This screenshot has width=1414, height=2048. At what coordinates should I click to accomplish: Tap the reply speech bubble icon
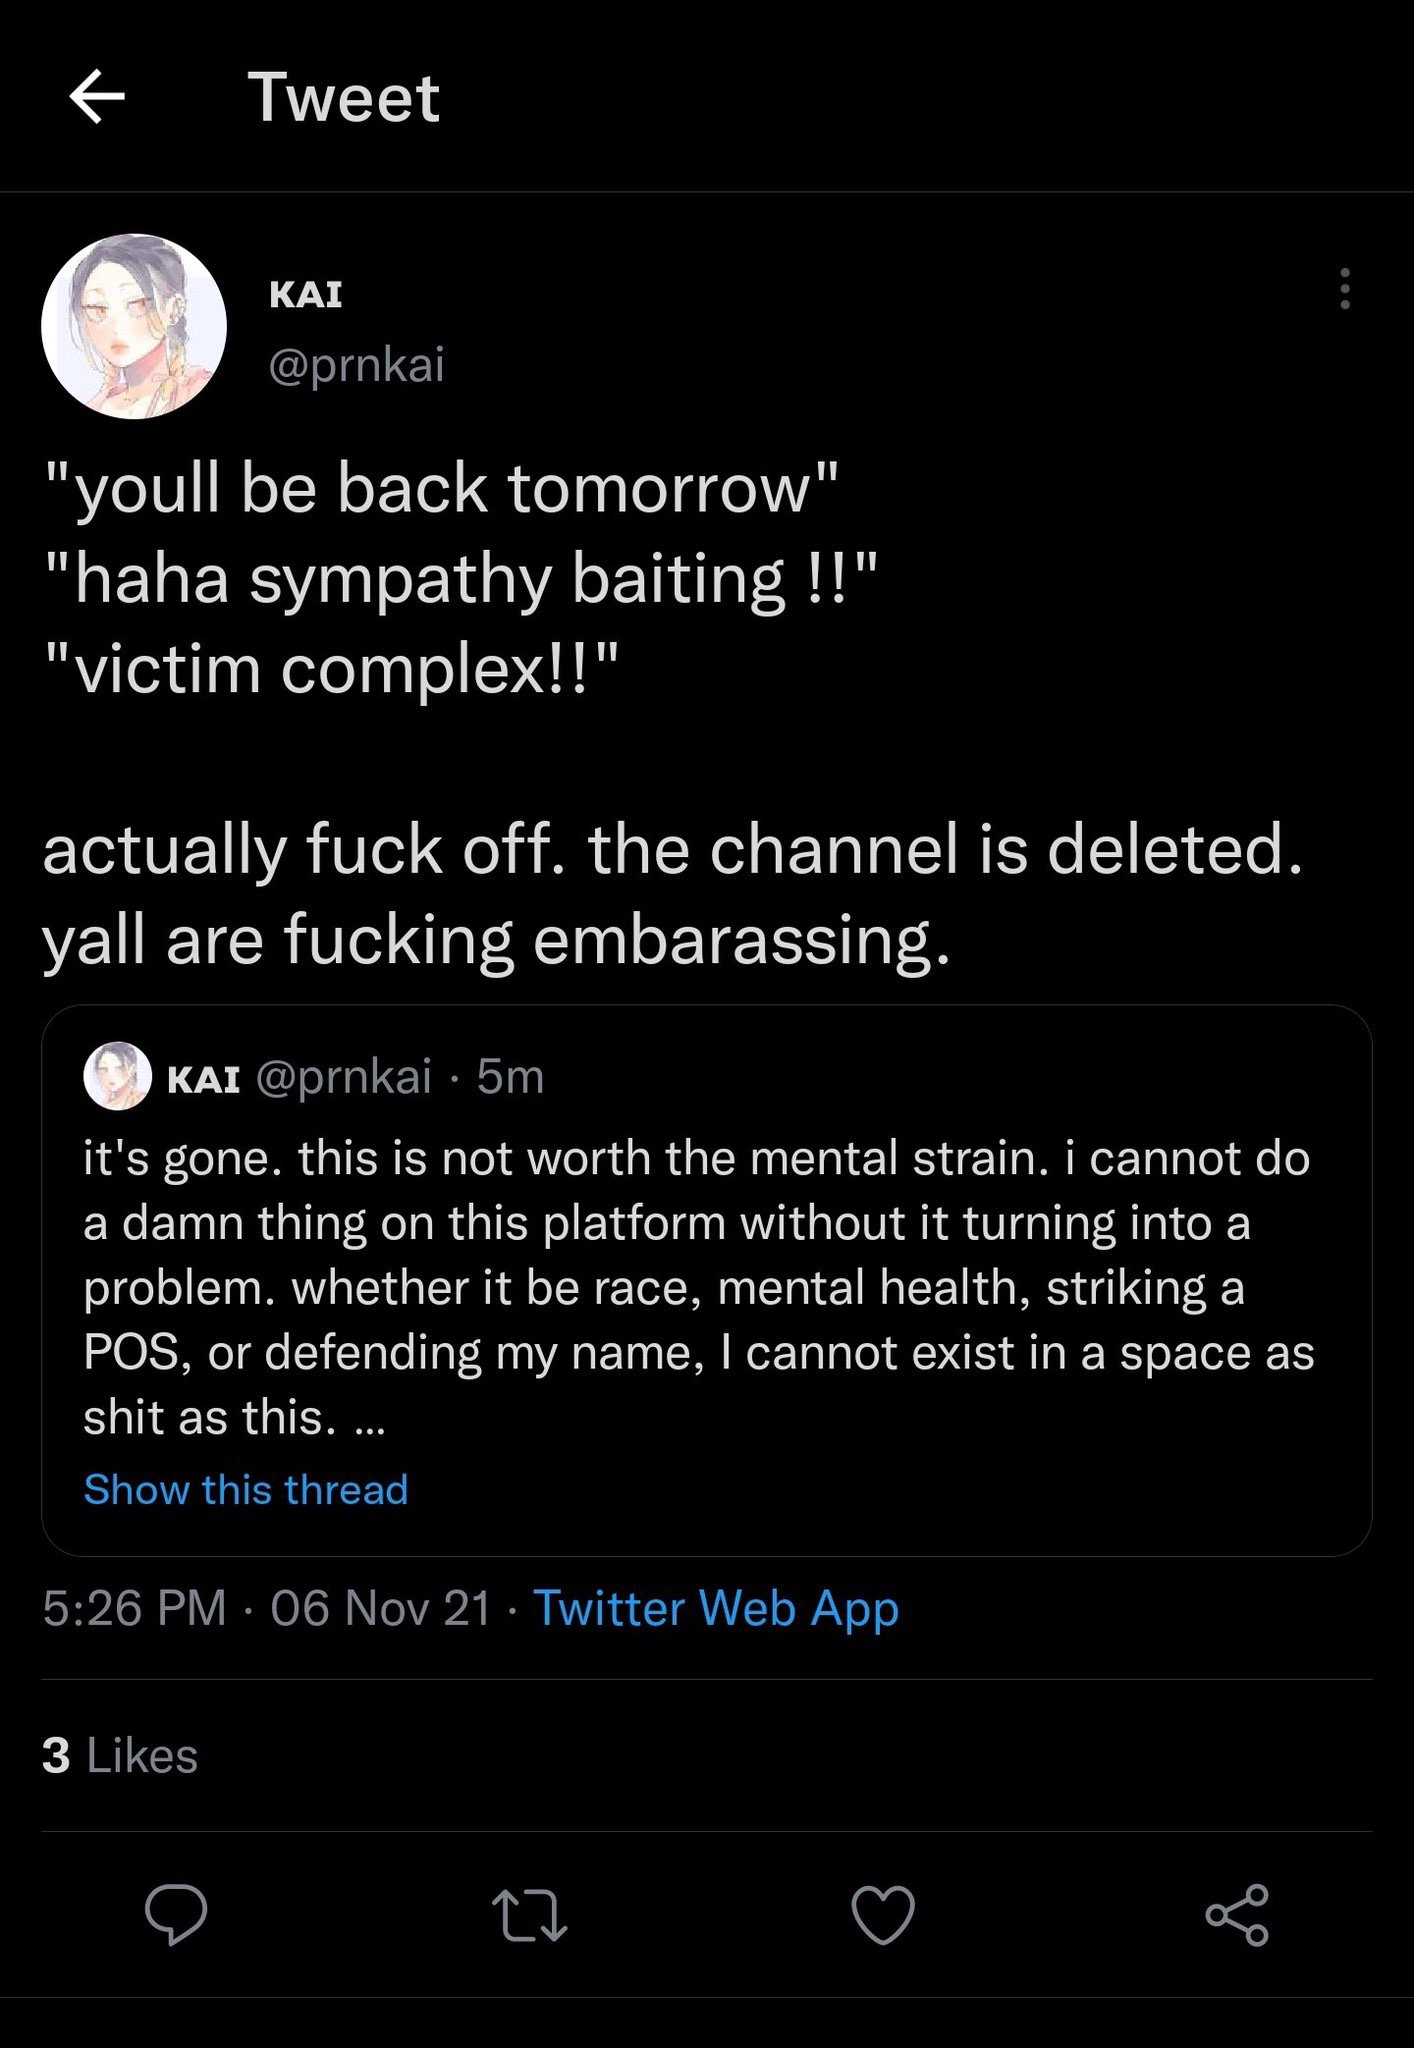[176, 1914]
